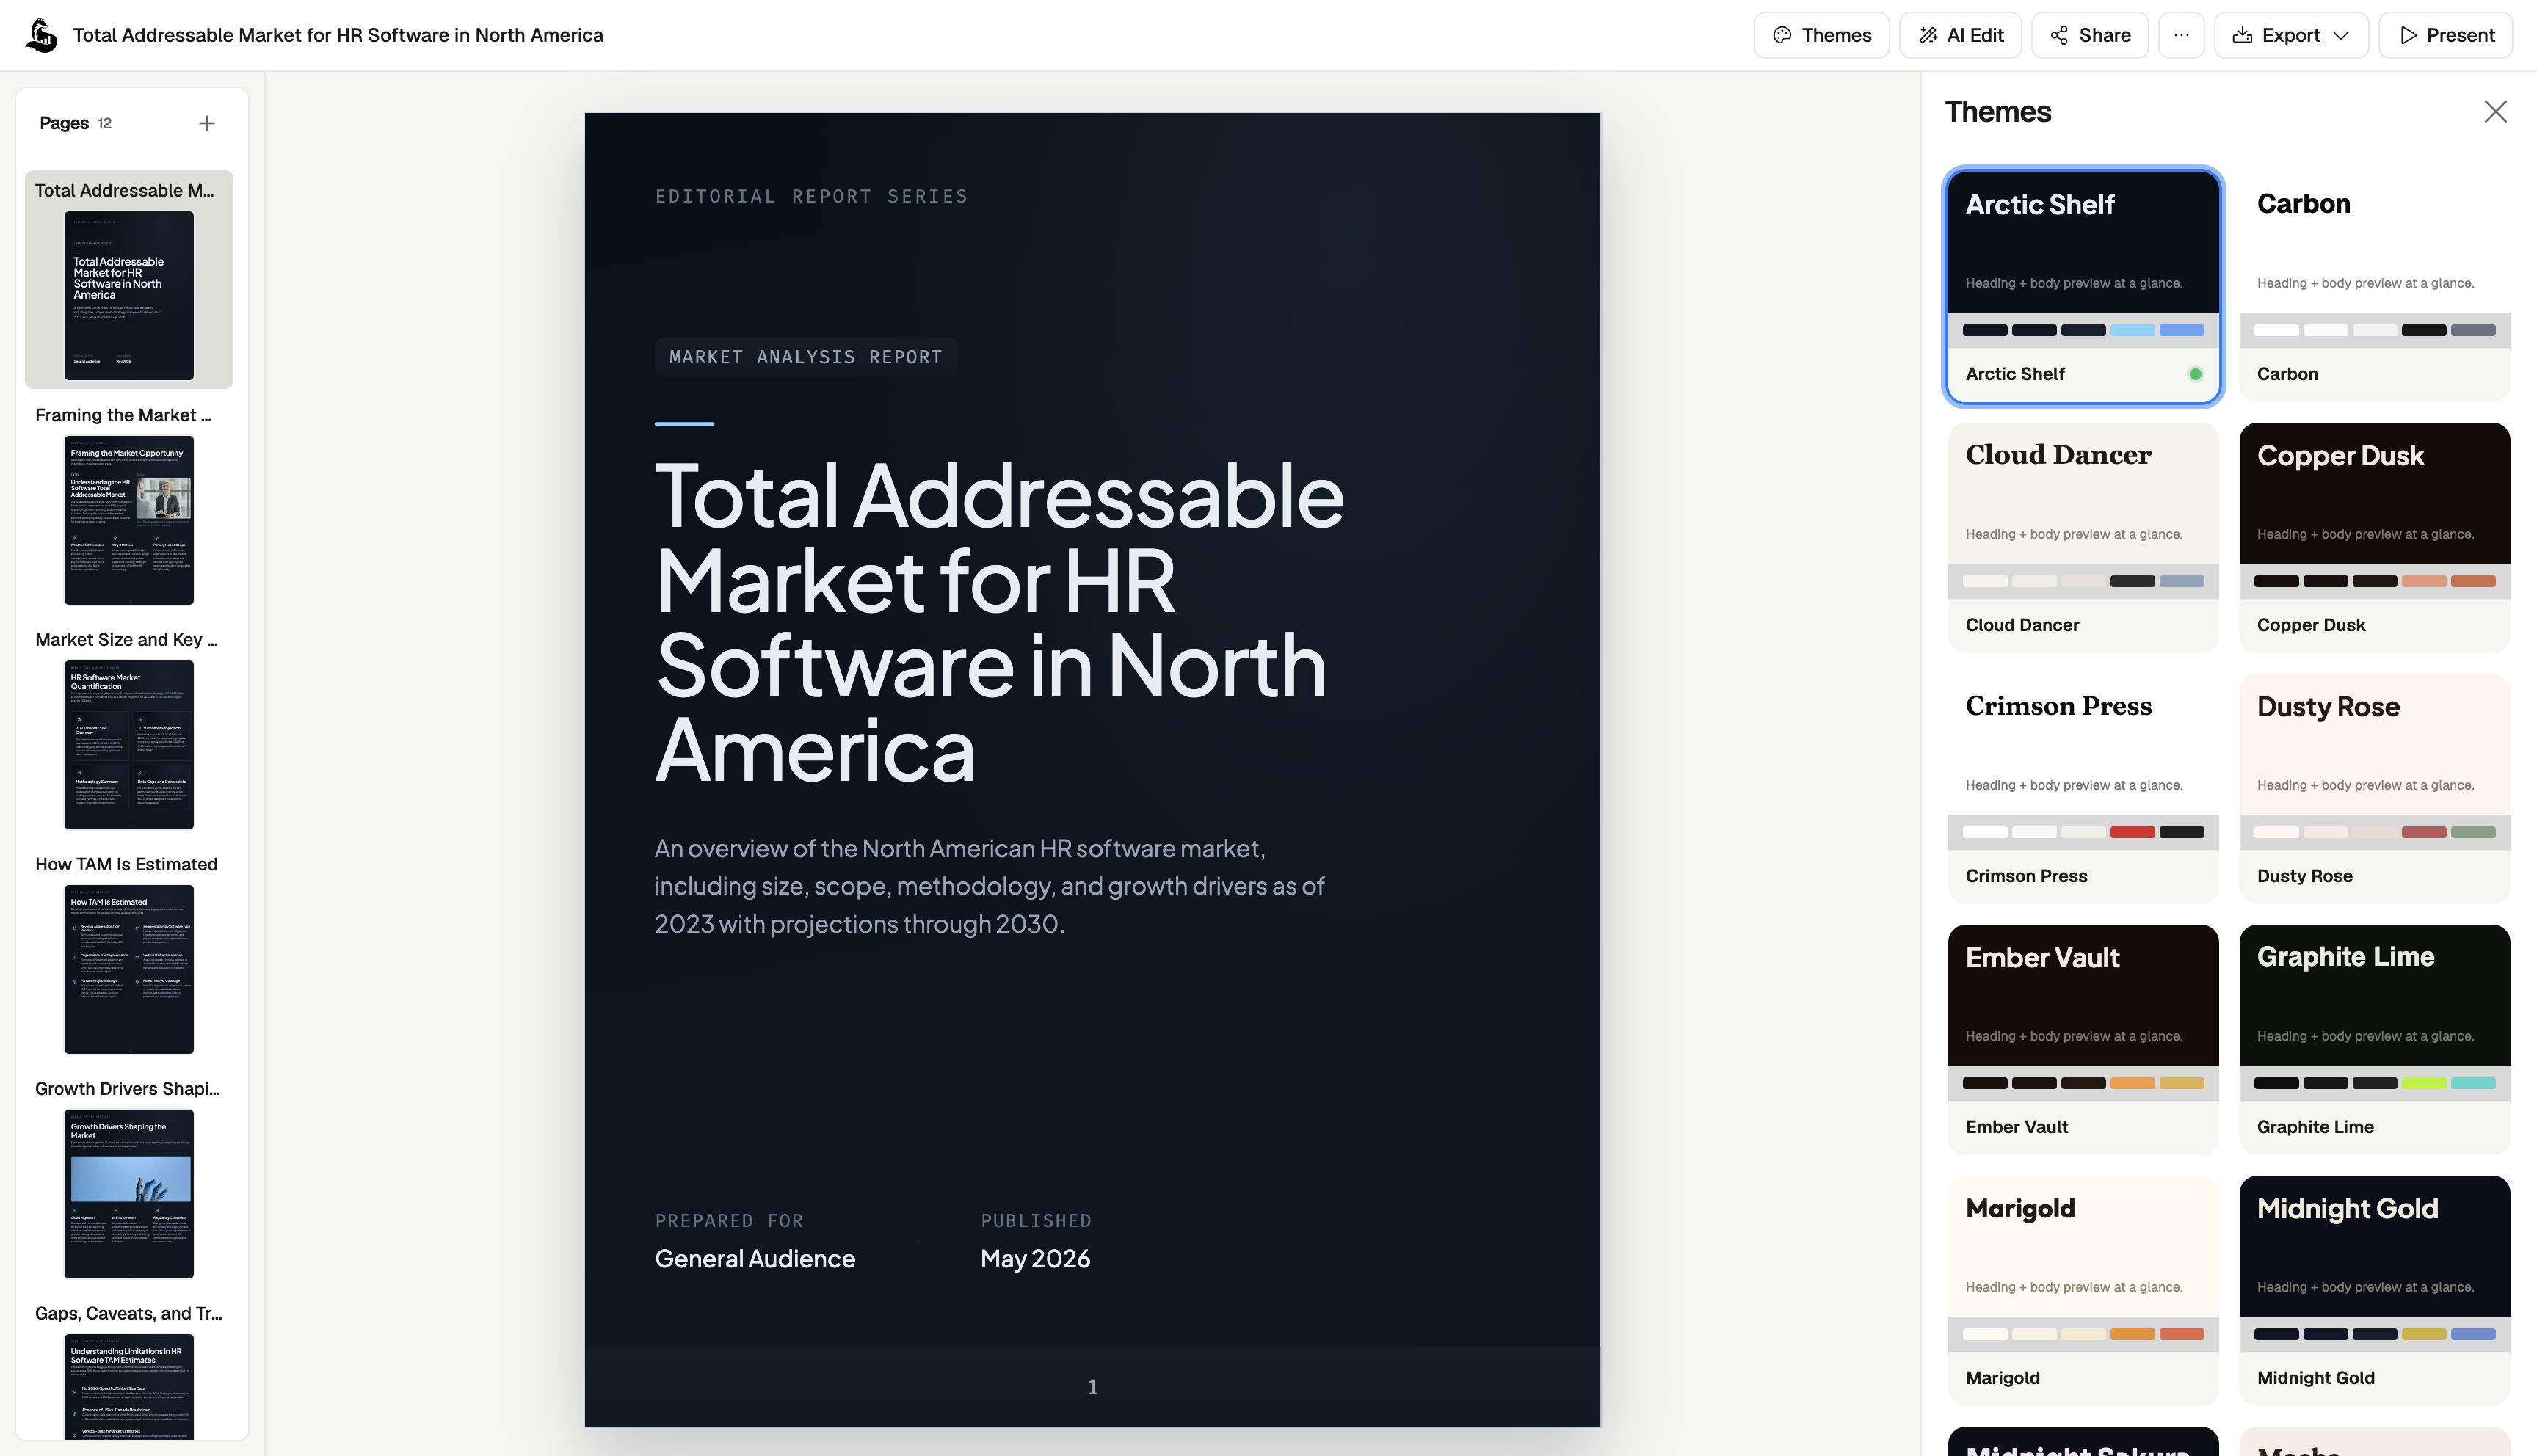
Task: Open the more options ellipsis menu
Action: (2181, 35)
